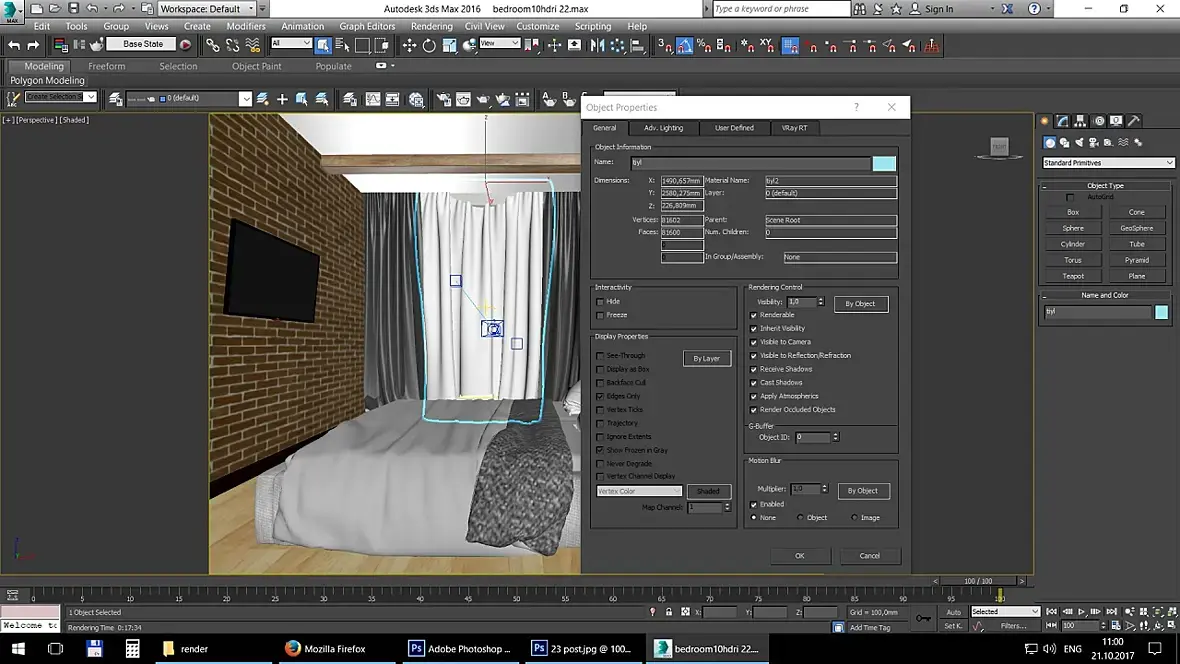Activate the Angle Snap toggle
This screenshot has height=664, width=1180.
(684, 45)
